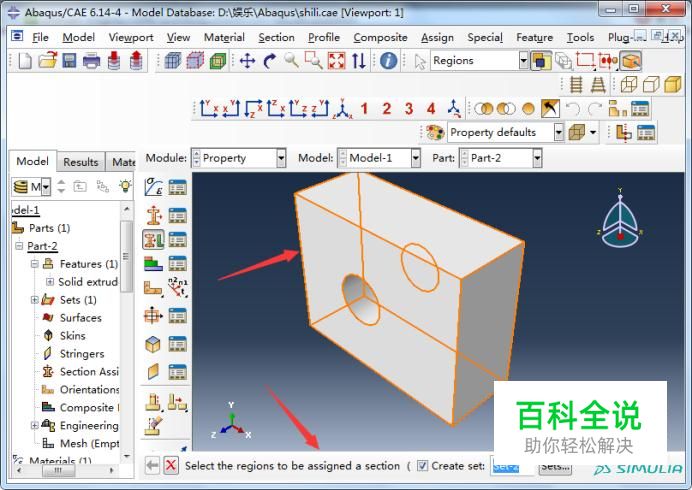Click the Assign Section icon

(154, 240)
